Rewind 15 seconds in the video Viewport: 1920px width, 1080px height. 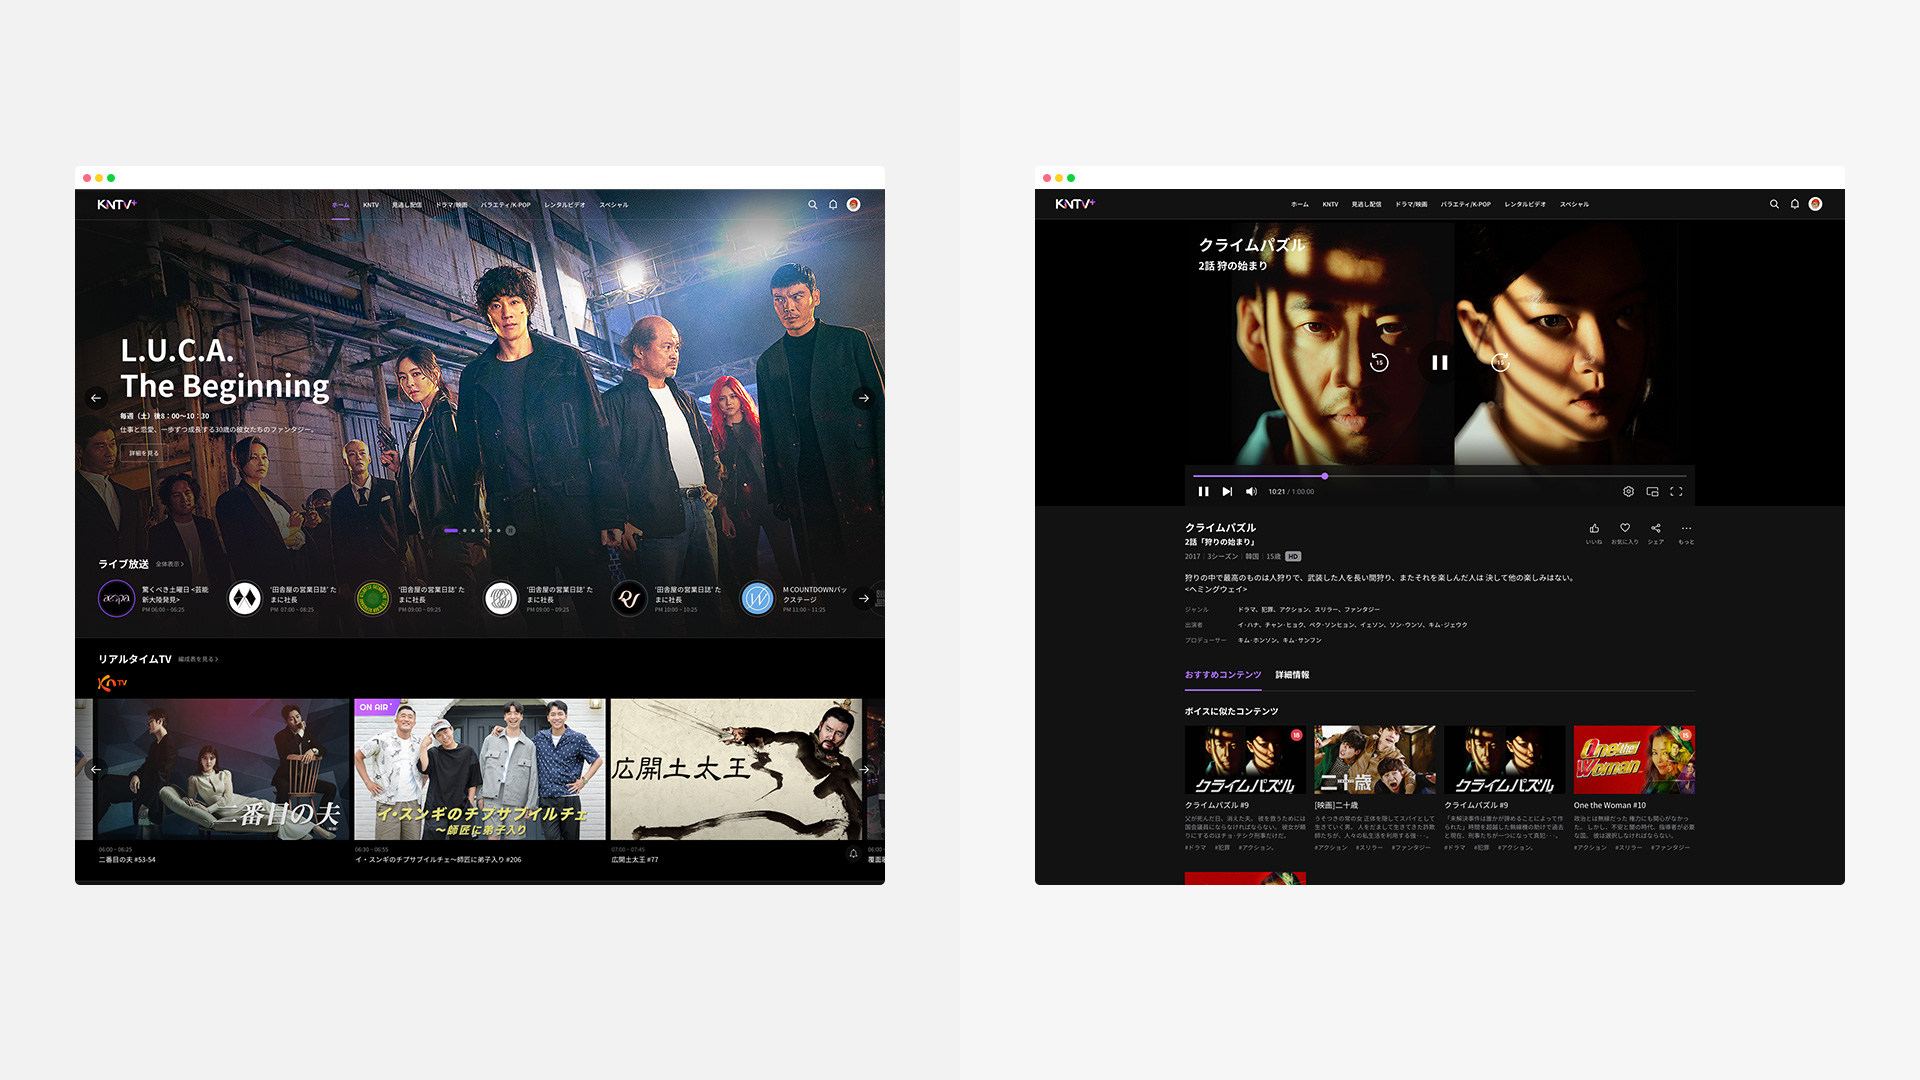(1379, 363)
